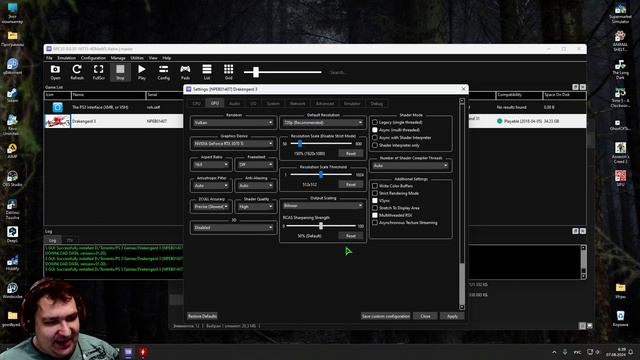Select Legacy (single threaded) shader mode

click(x=397, y=122)
